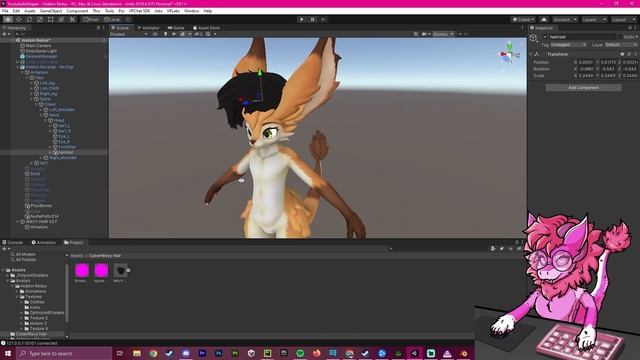640x360 pixels.
Task: Open the Collab dropdown
Action: tap(523, 19)
